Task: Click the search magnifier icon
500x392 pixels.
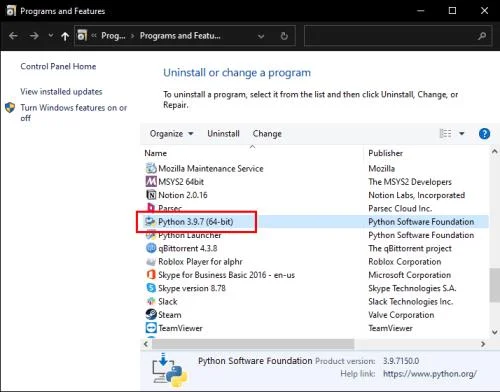Action: click(482, 36)
